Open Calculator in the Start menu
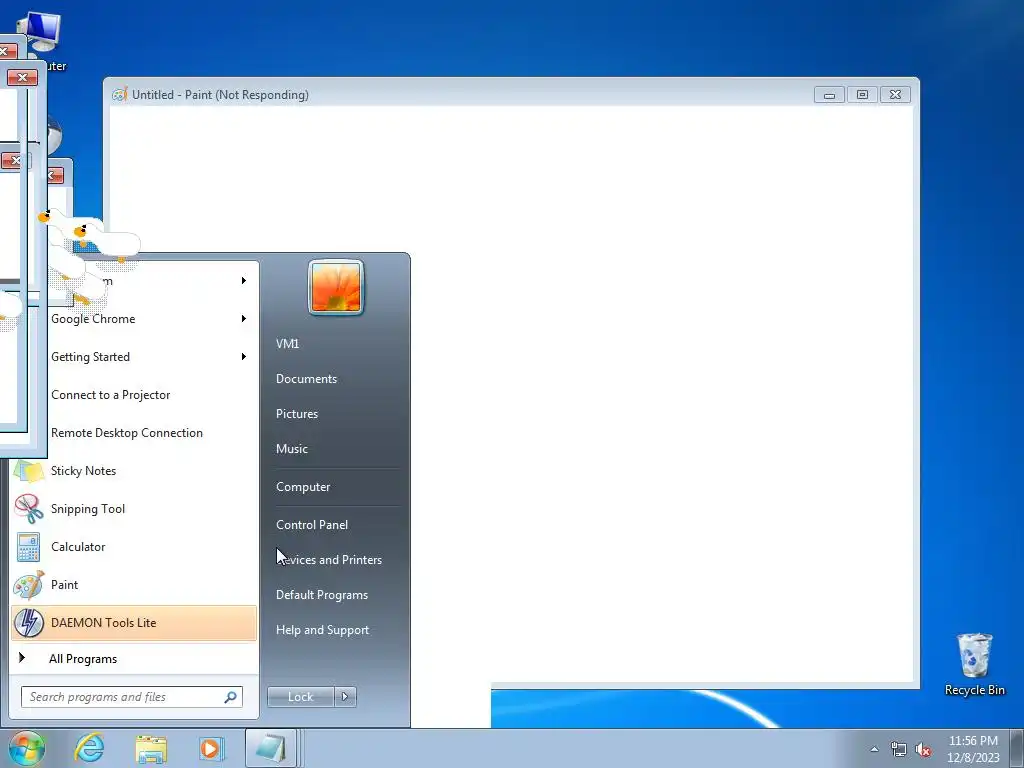Screen dimensions: 1024x768 (x=134, y=547)
